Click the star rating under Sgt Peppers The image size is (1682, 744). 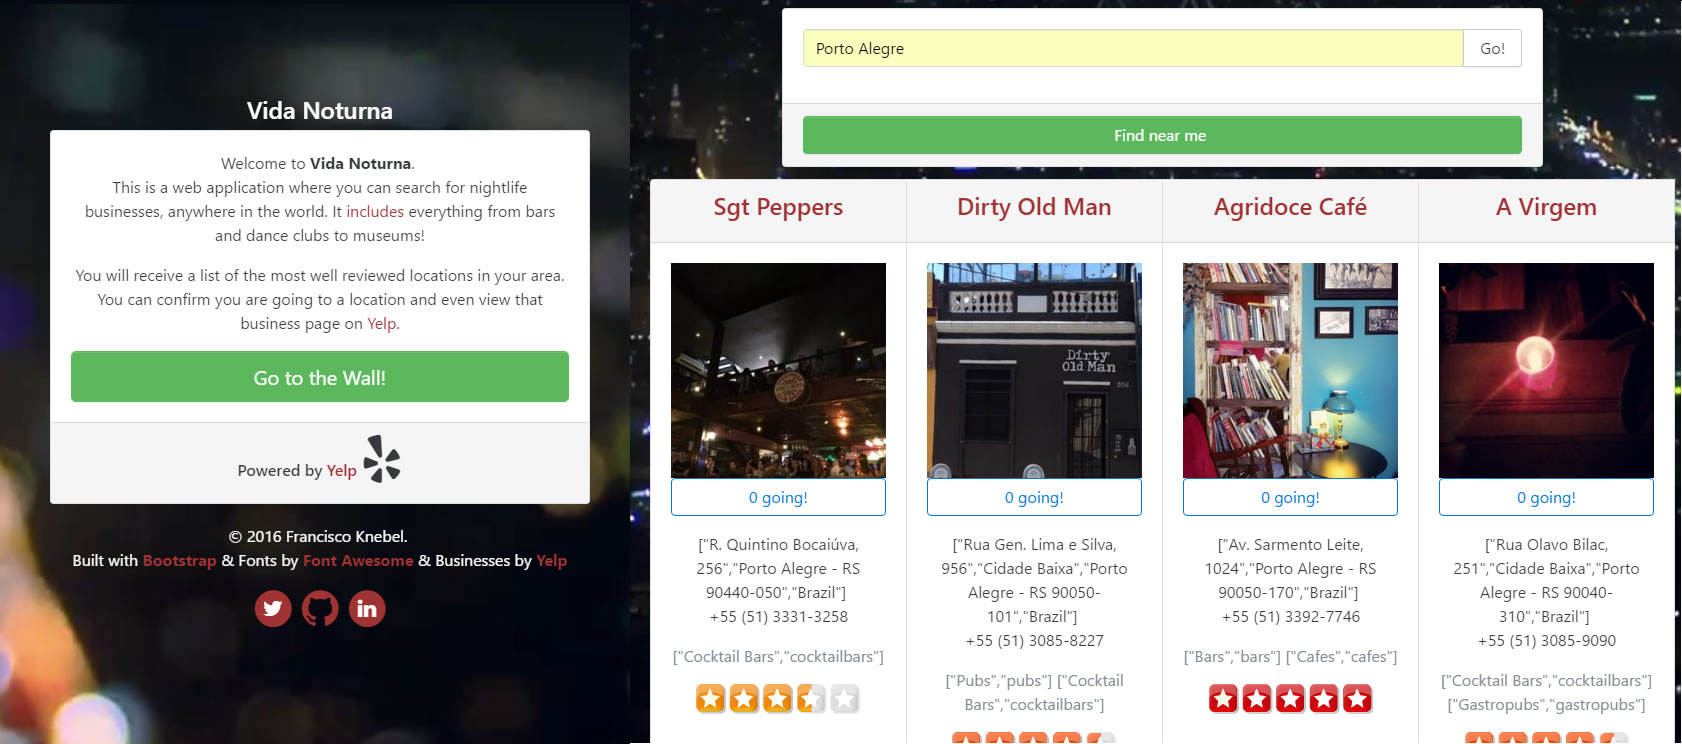pyautogui.click(x=778, y=699)
